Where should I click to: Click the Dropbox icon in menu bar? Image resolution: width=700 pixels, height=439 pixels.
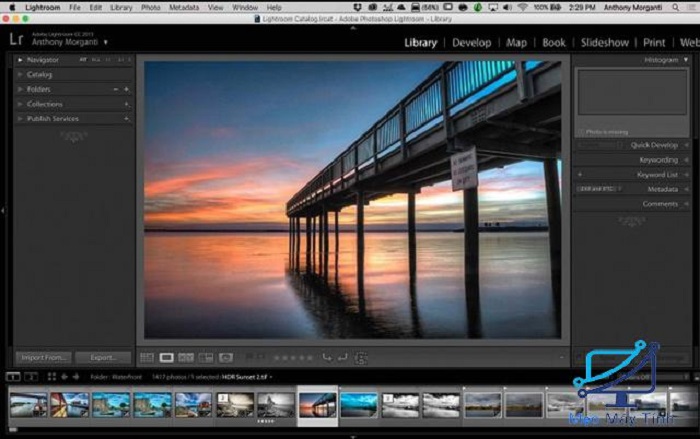[357, 7]
